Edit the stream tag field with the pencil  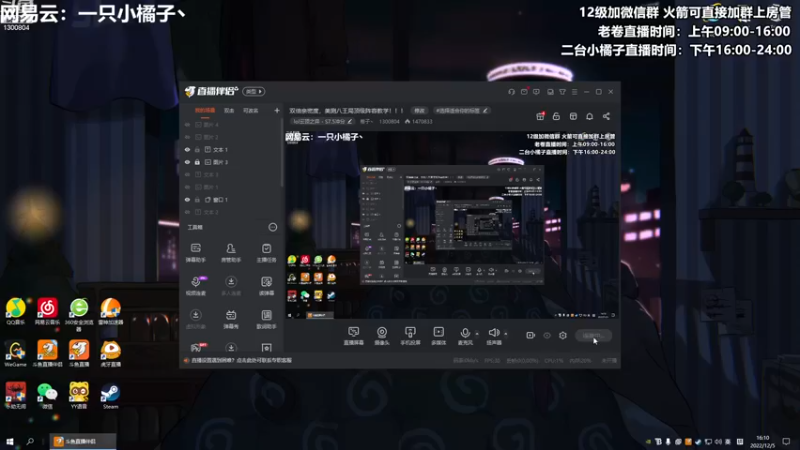coord(485,110)
